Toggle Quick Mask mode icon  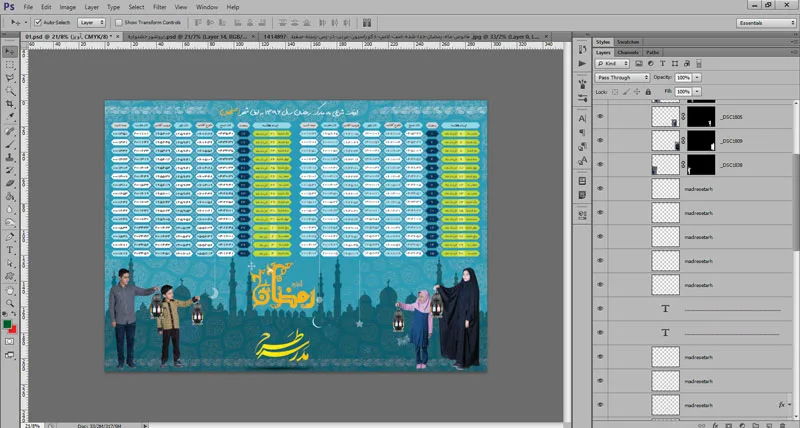(10, 342)
